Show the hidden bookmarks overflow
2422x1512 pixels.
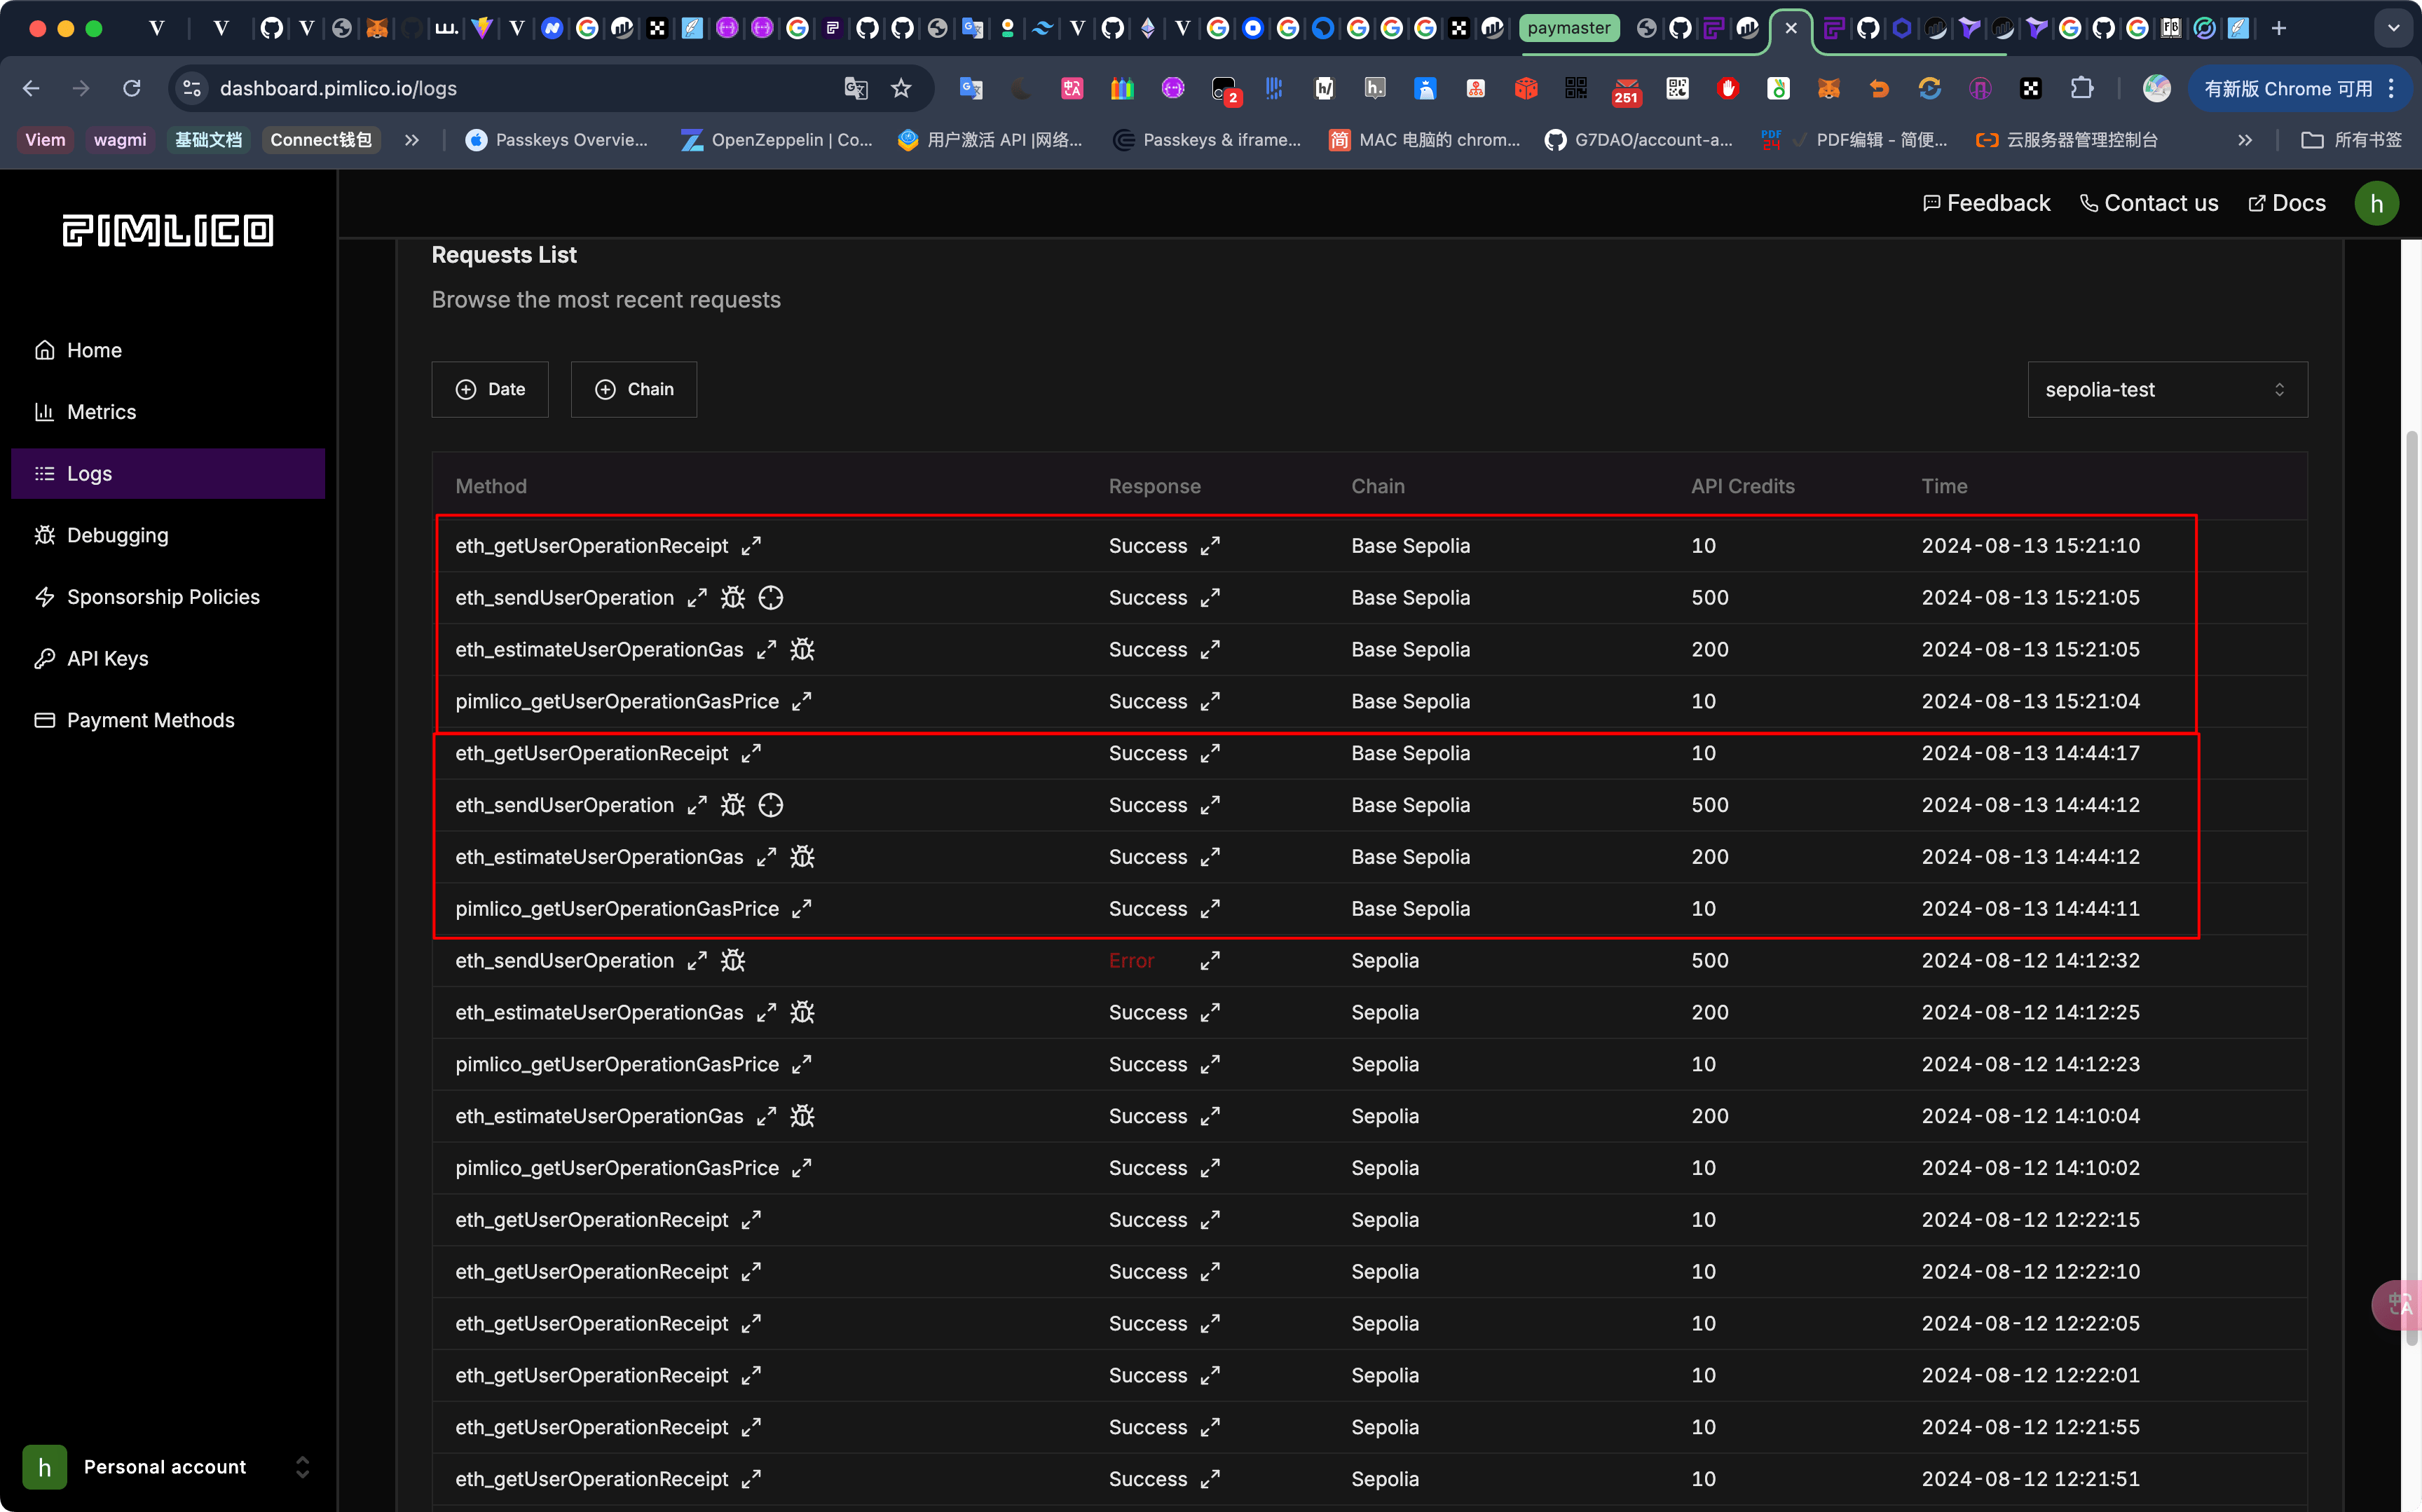click(2245, 140)
